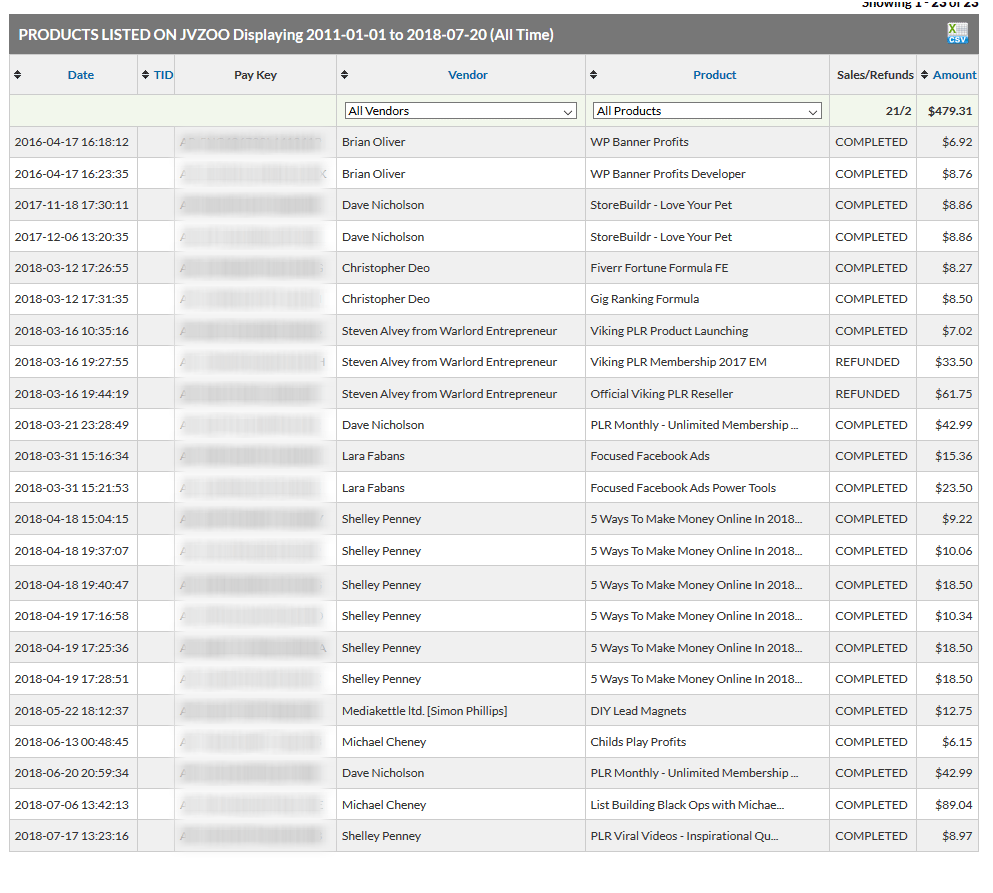Sort by the Vendor column link

[468, 75]
